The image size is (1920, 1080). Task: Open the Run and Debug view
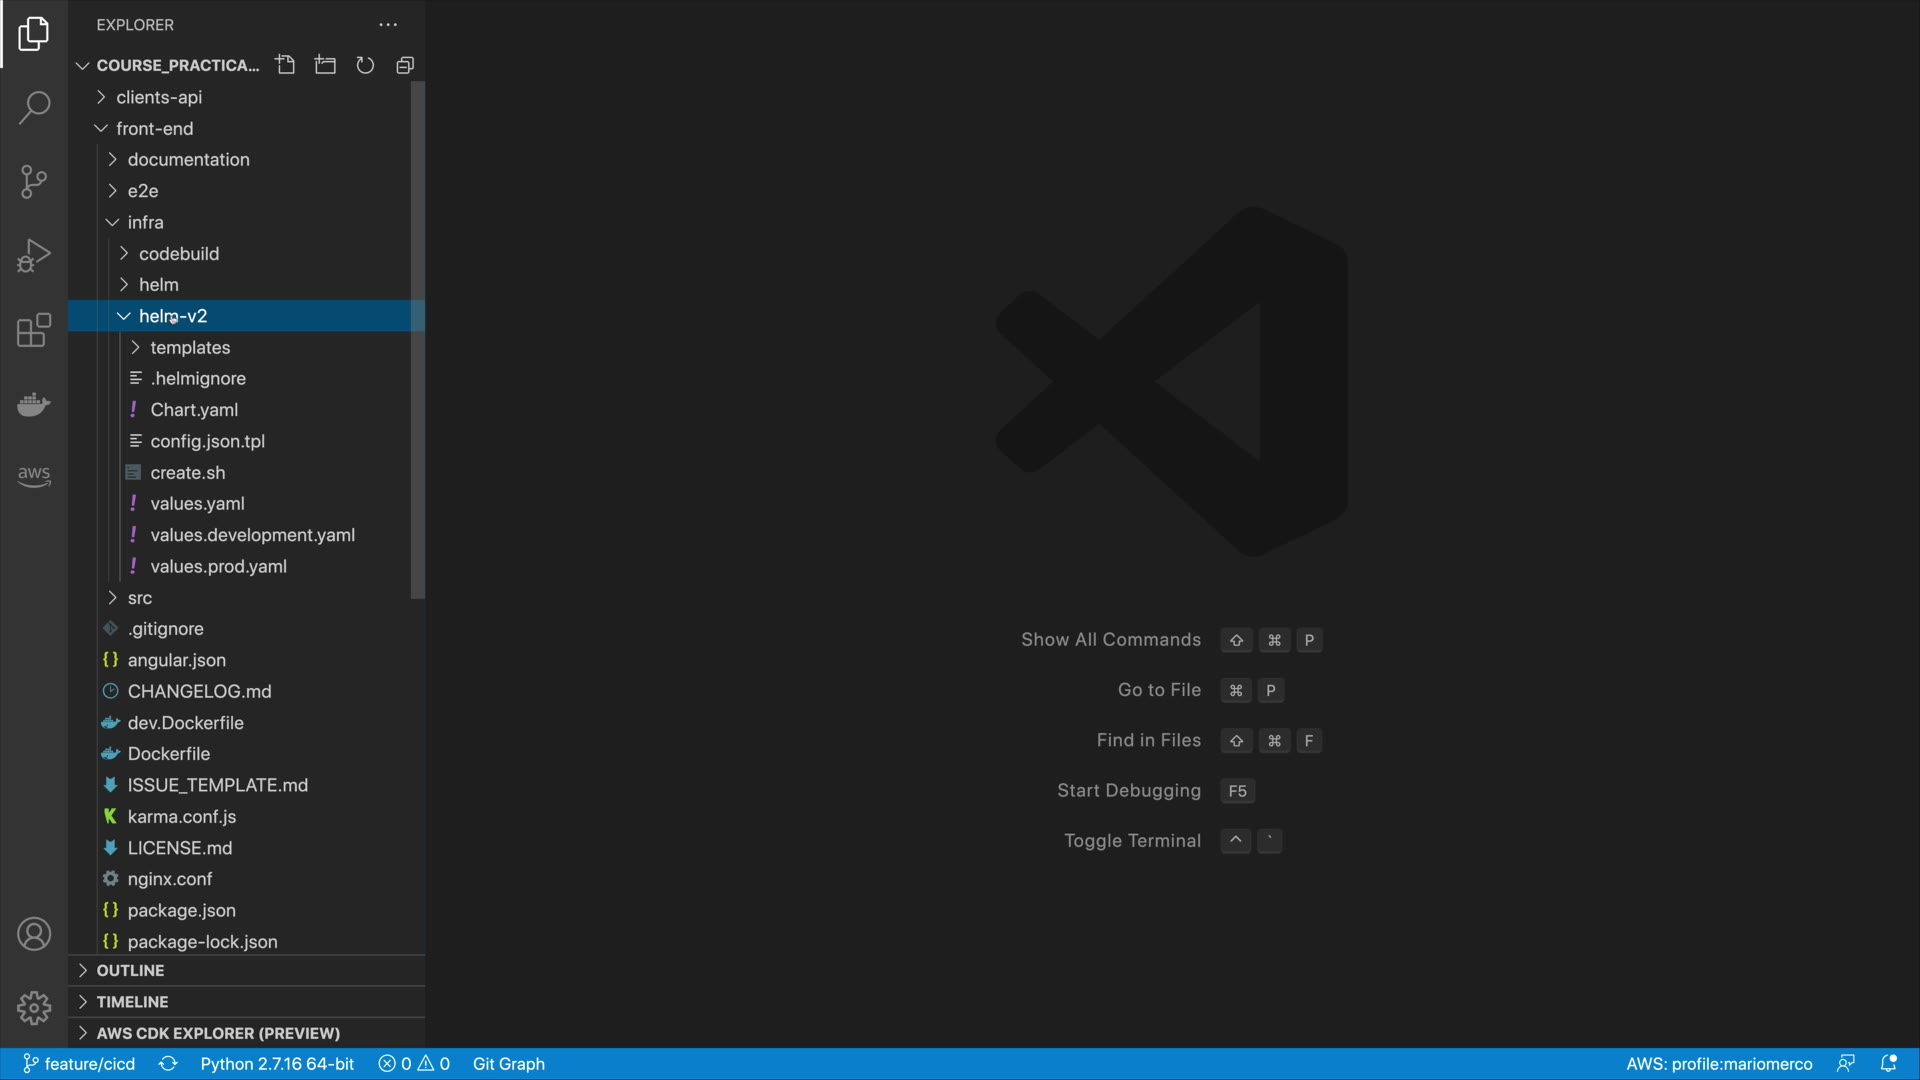click(x=34, y=256)
